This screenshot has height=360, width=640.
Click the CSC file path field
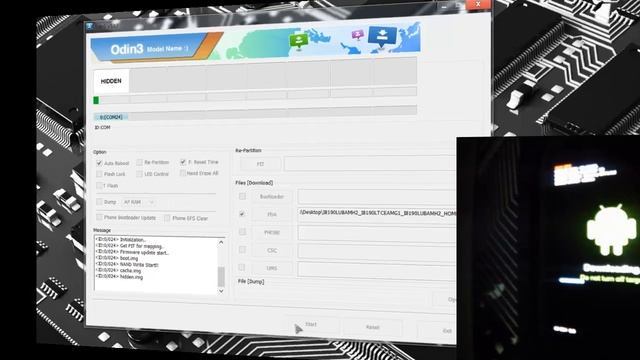(x=377, y=251)
